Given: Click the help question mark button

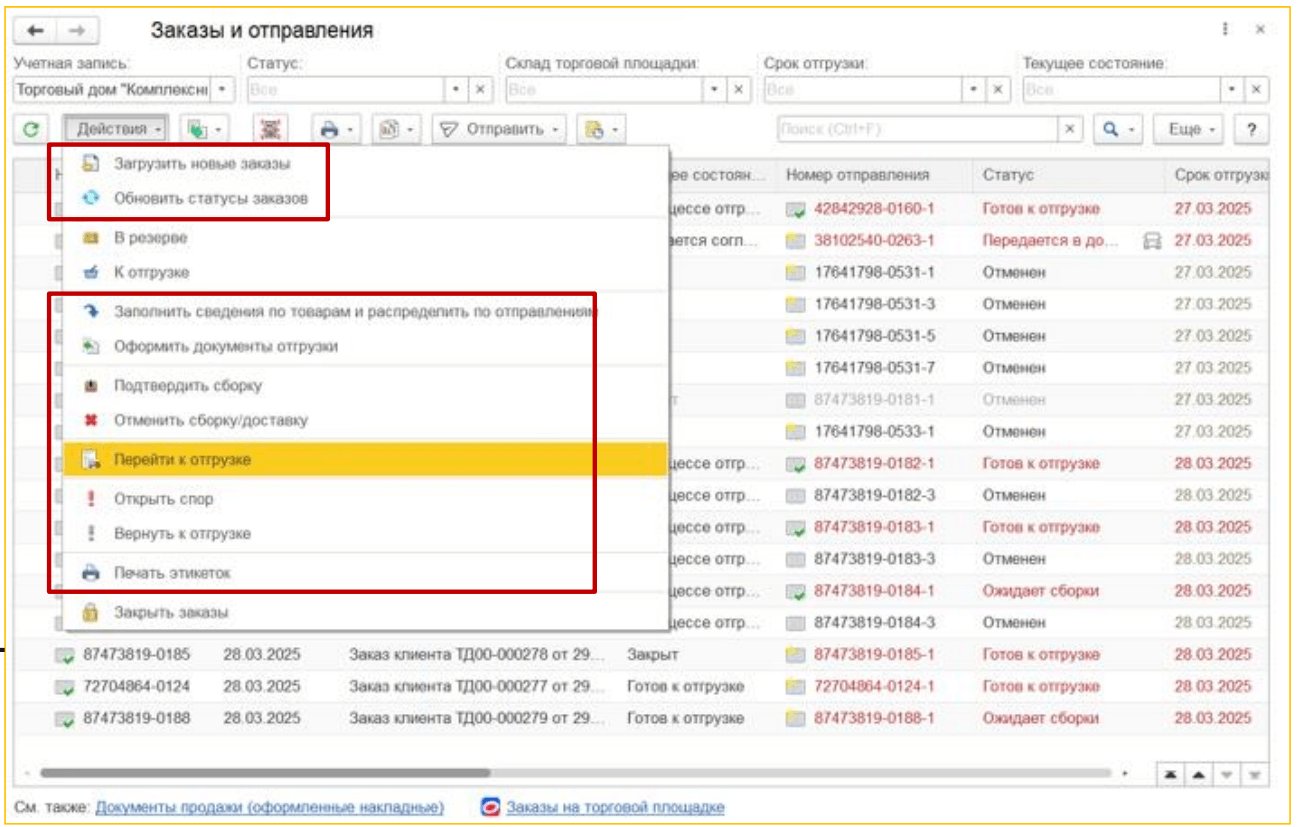Looking at the screenshot, I should point(1250,129).
